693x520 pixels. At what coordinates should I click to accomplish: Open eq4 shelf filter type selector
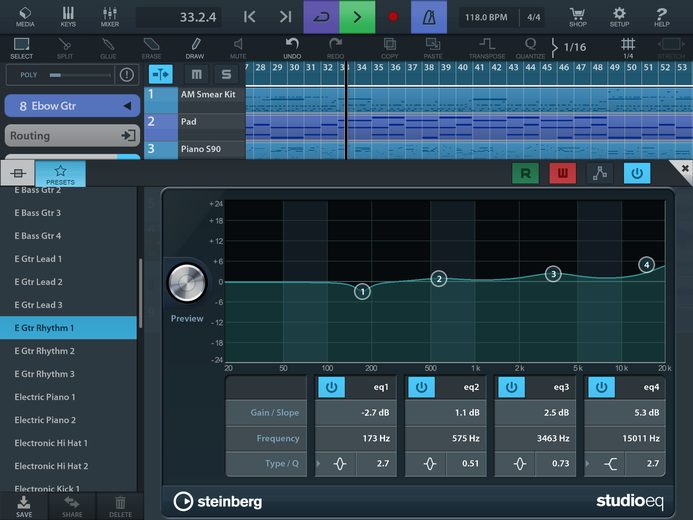click(x=610, y=464)
